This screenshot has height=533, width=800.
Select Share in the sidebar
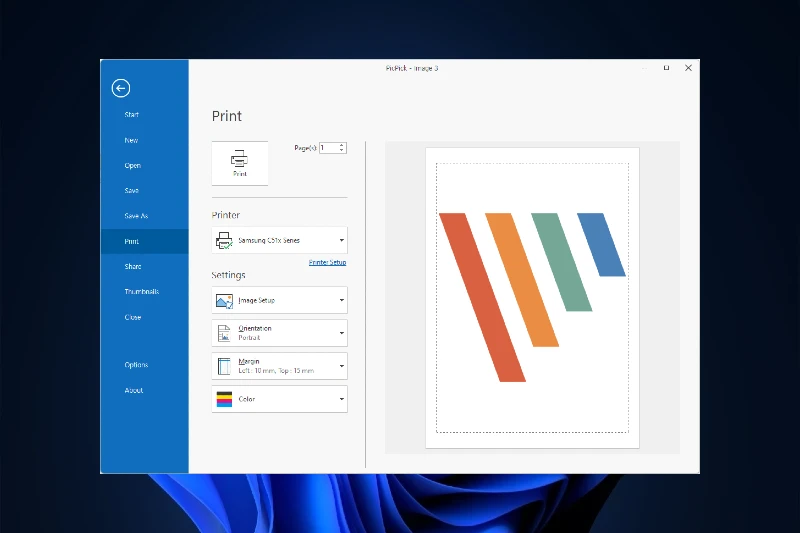145,266
